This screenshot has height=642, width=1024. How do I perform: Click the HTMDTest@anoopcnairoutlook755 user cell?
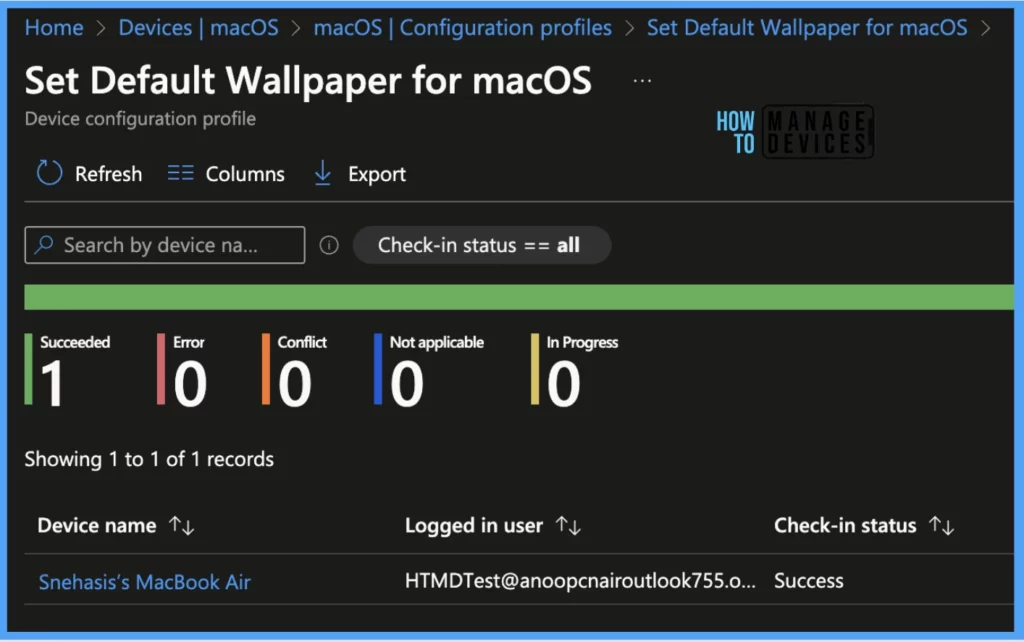pyautogui.click(x=580, y=581)
